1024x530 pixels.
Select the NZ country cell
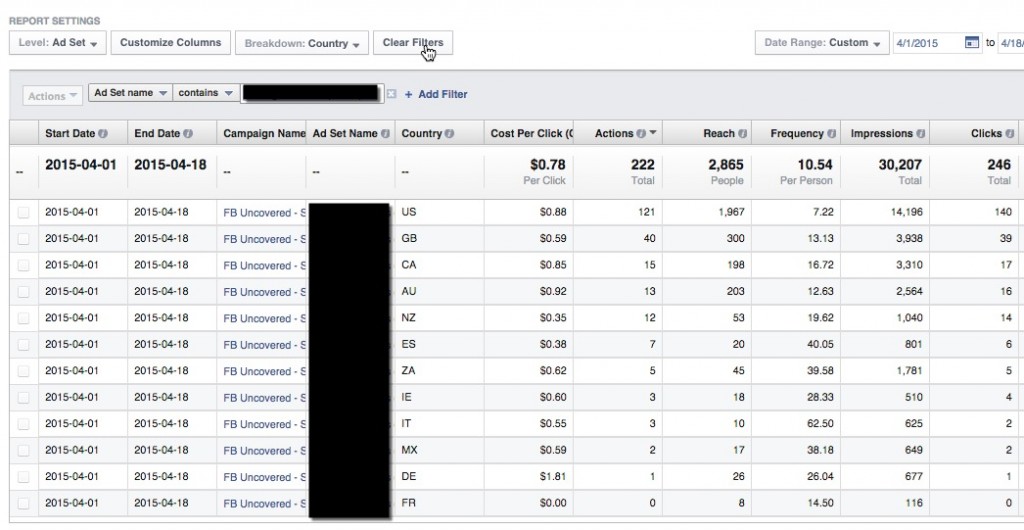click(409, 318)
